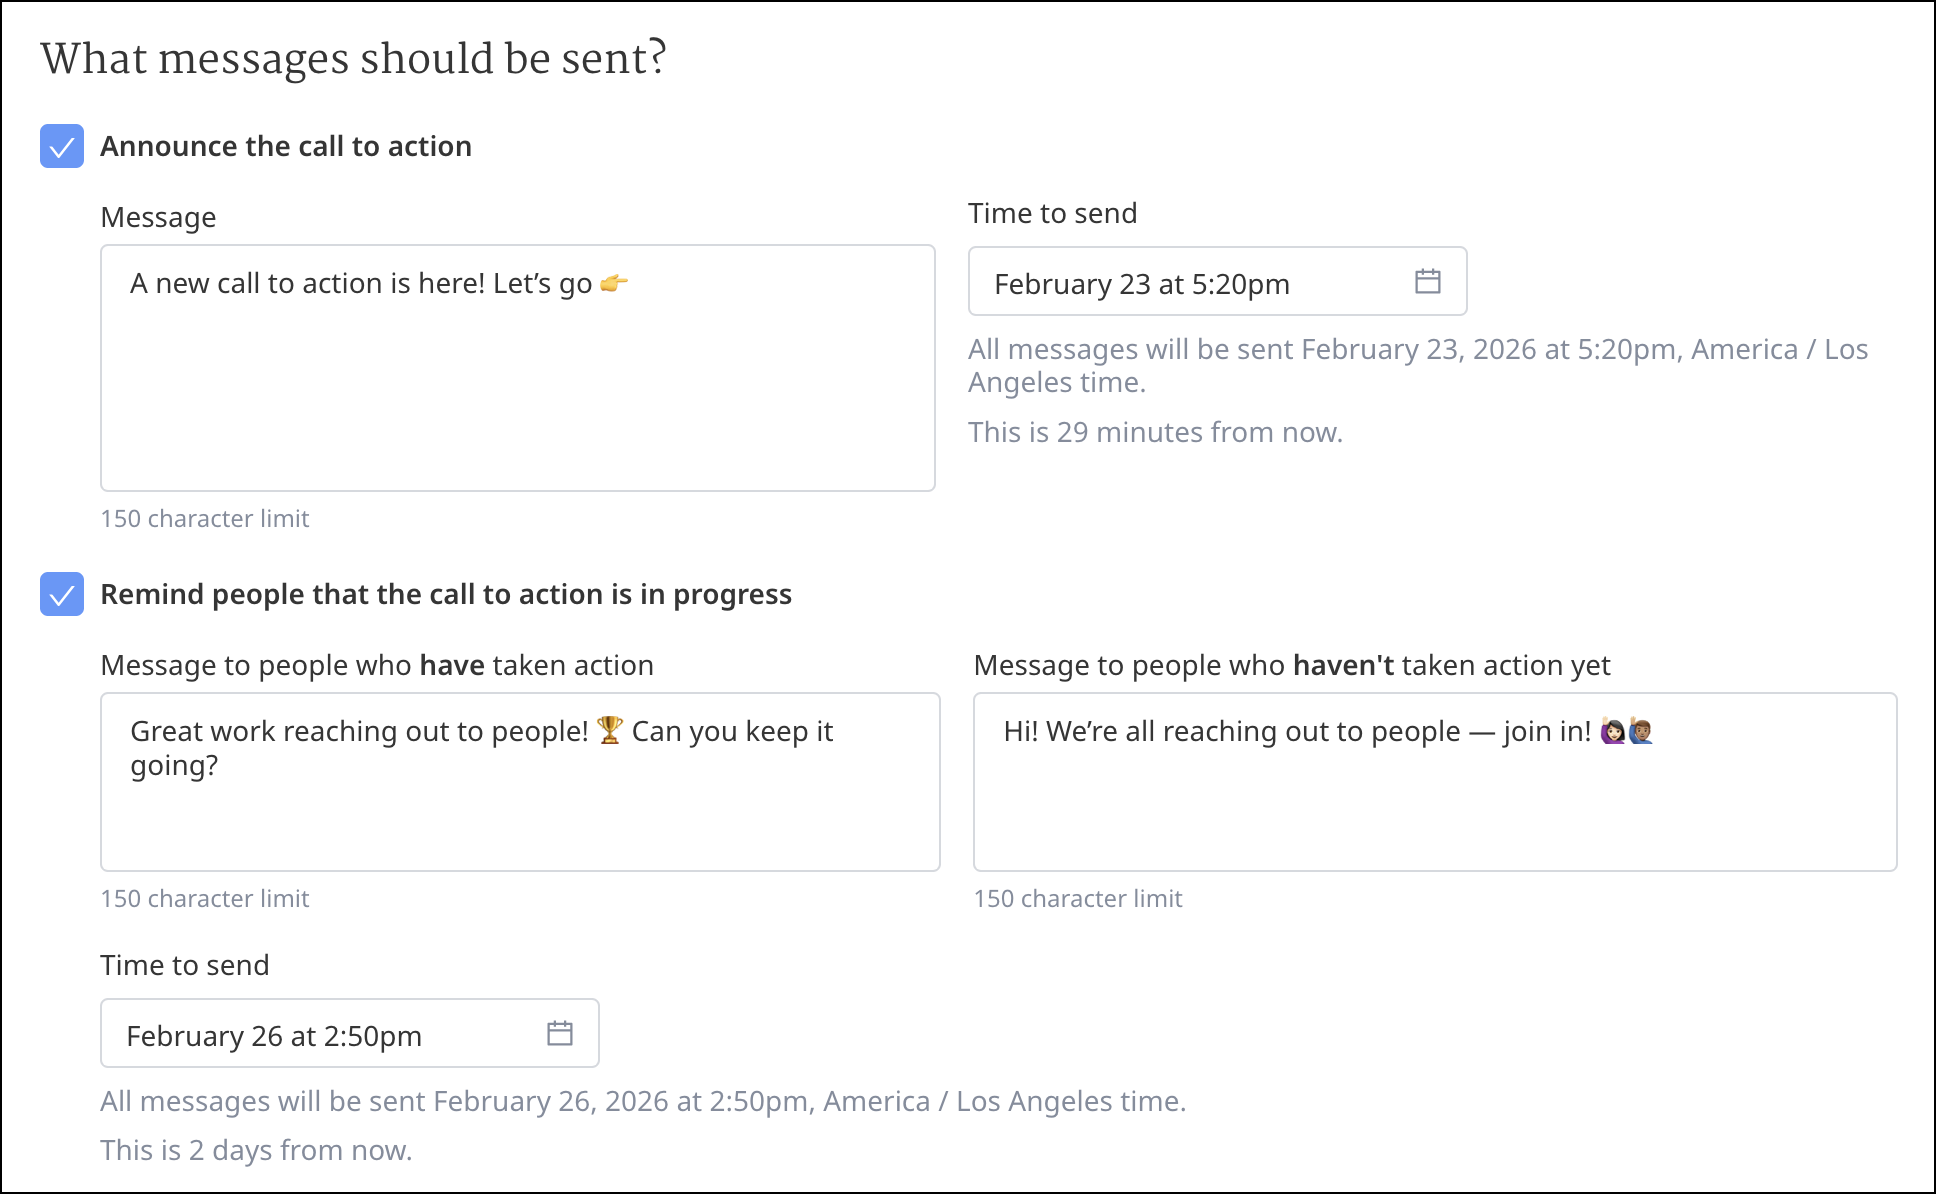Select the "Message to people who have taken action" label
The image size is (1936, 1194).
[x=377, y=665]
